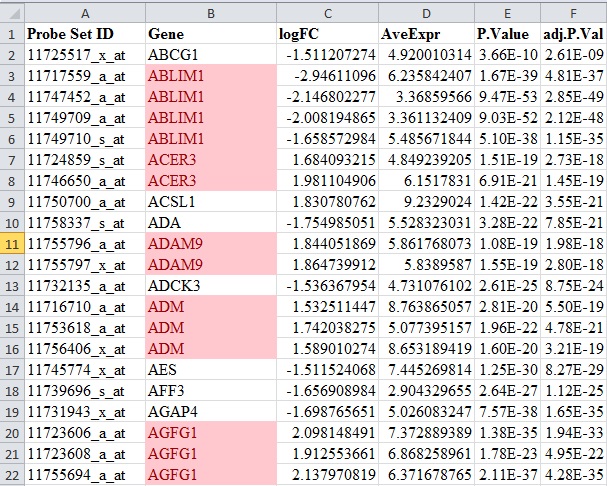Select the AES gene cell
Viewport: 607px width, 486px height.
point(211,370)
